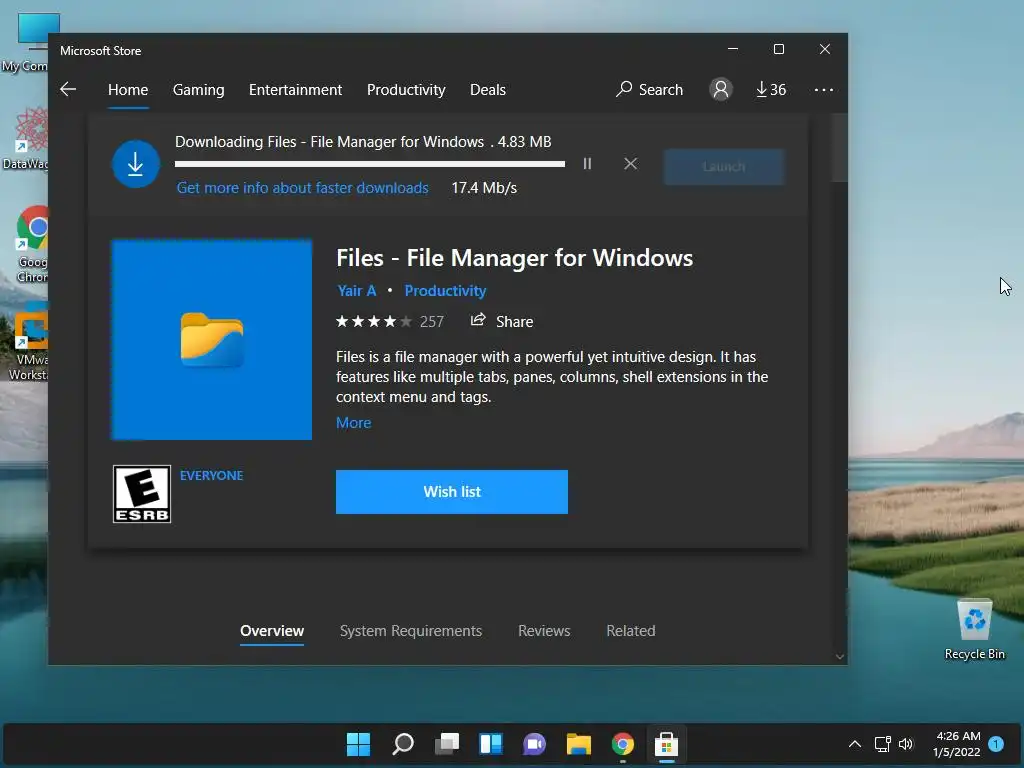Open the network tray icon

(883, 744)
